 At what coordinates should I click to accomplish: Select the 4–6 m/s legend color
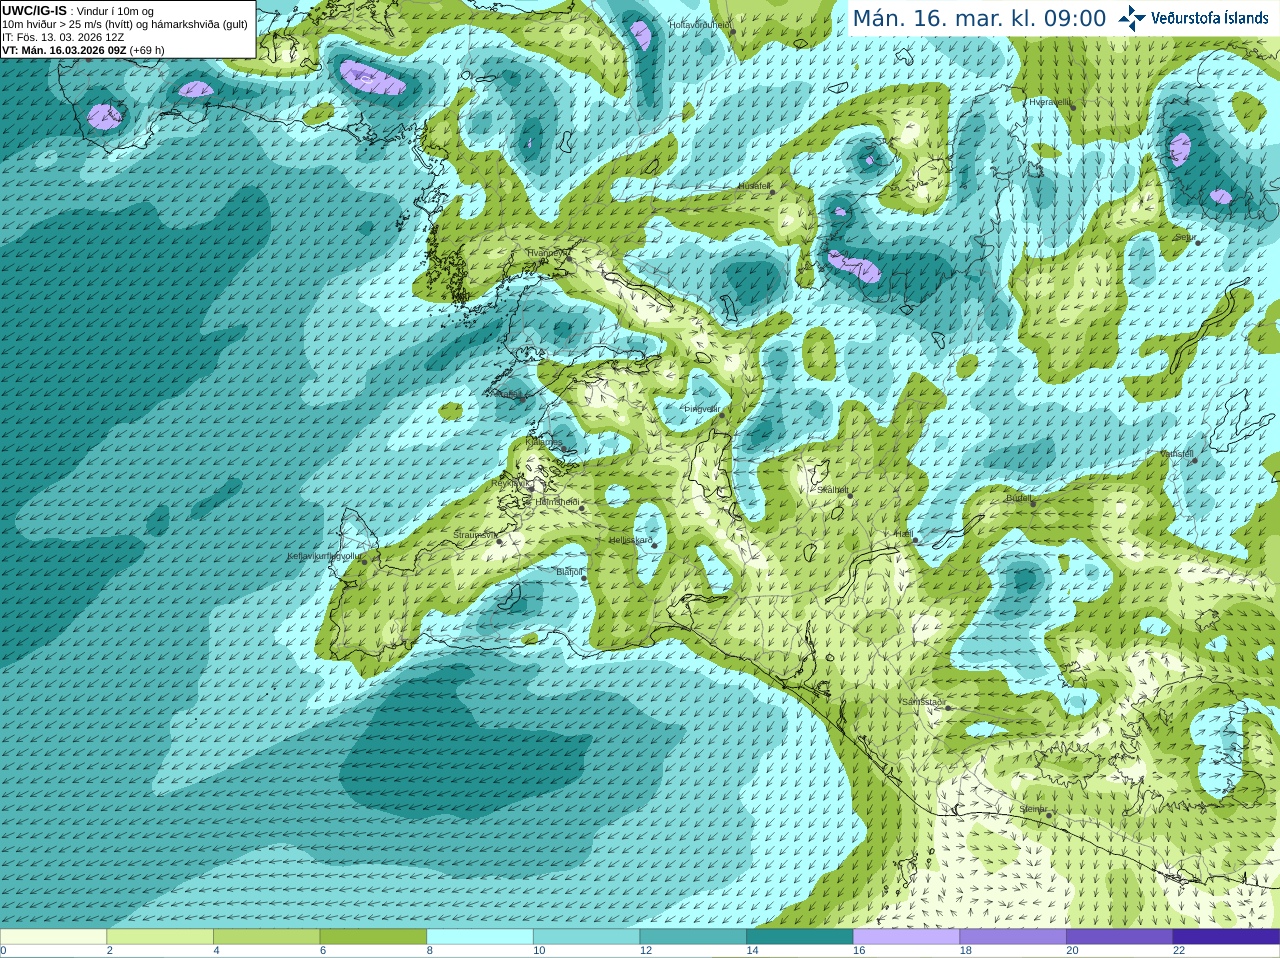[267, 937]
